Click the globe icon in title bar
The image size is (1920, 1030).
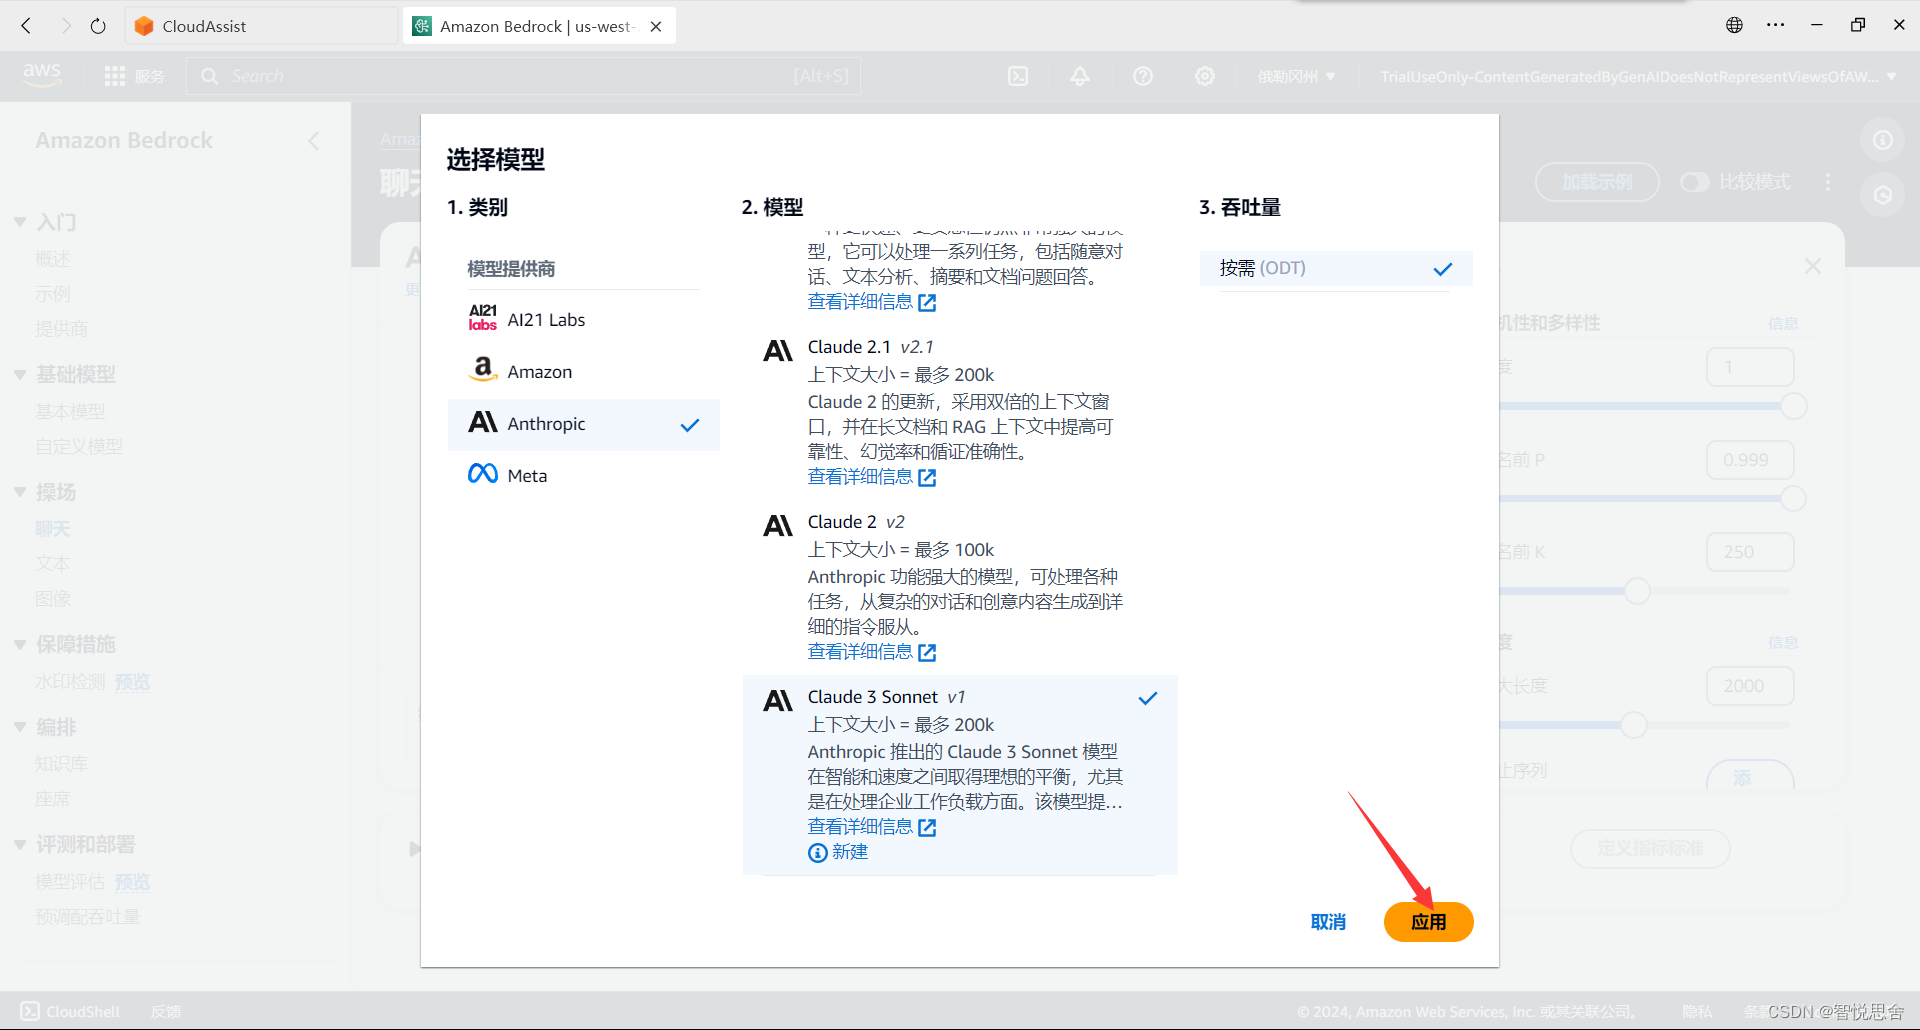click(x=1734, y=26)
